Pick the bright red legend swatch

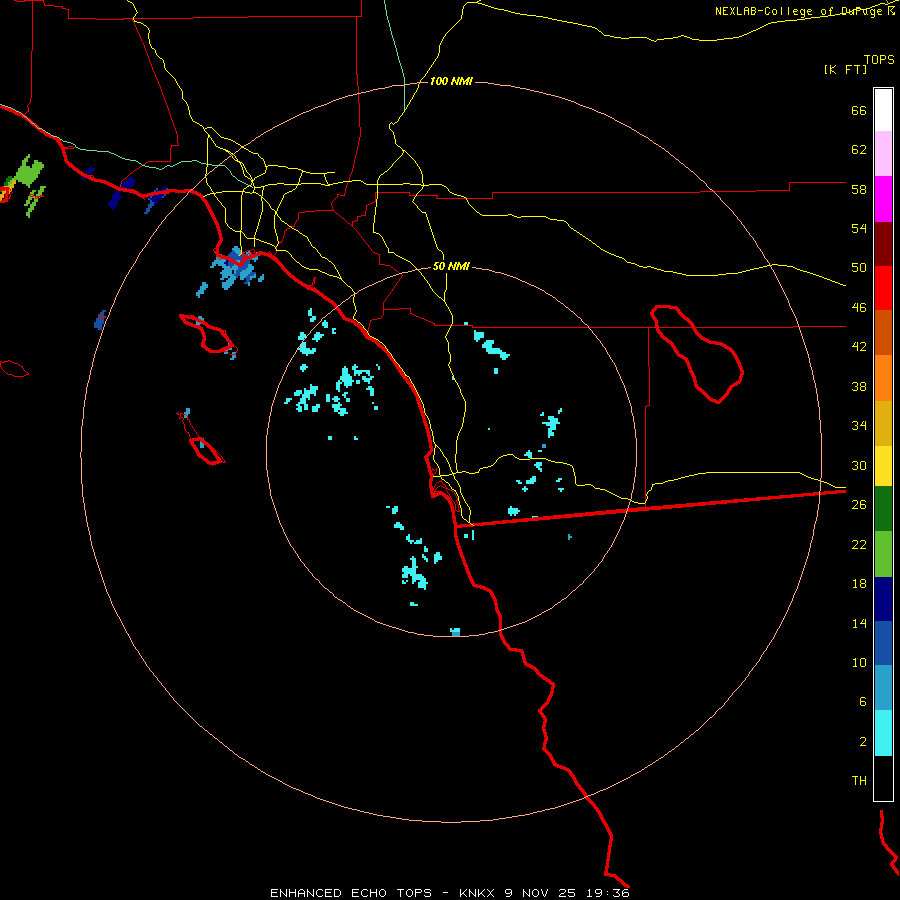click(883, 288)
